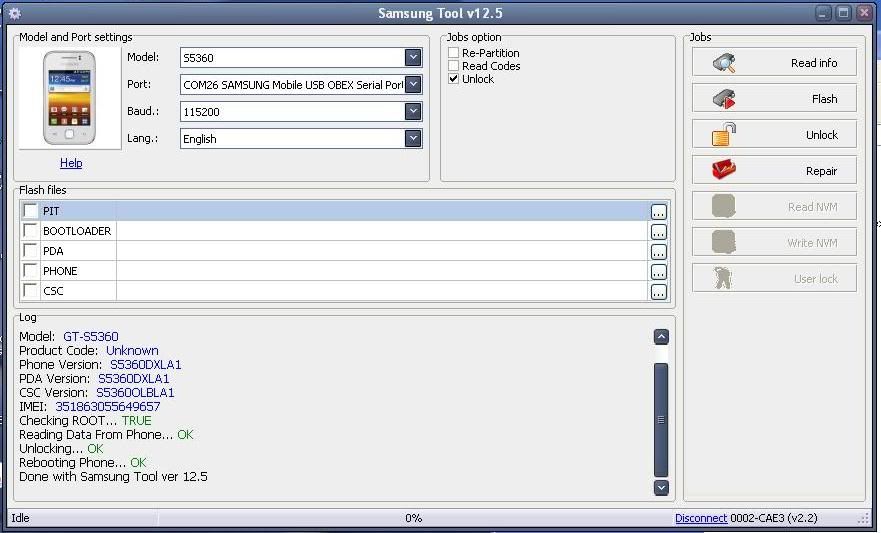The image size is (881, 533).
Task: Click the Disconnect link in status bar
Action: tap(701, 518)
